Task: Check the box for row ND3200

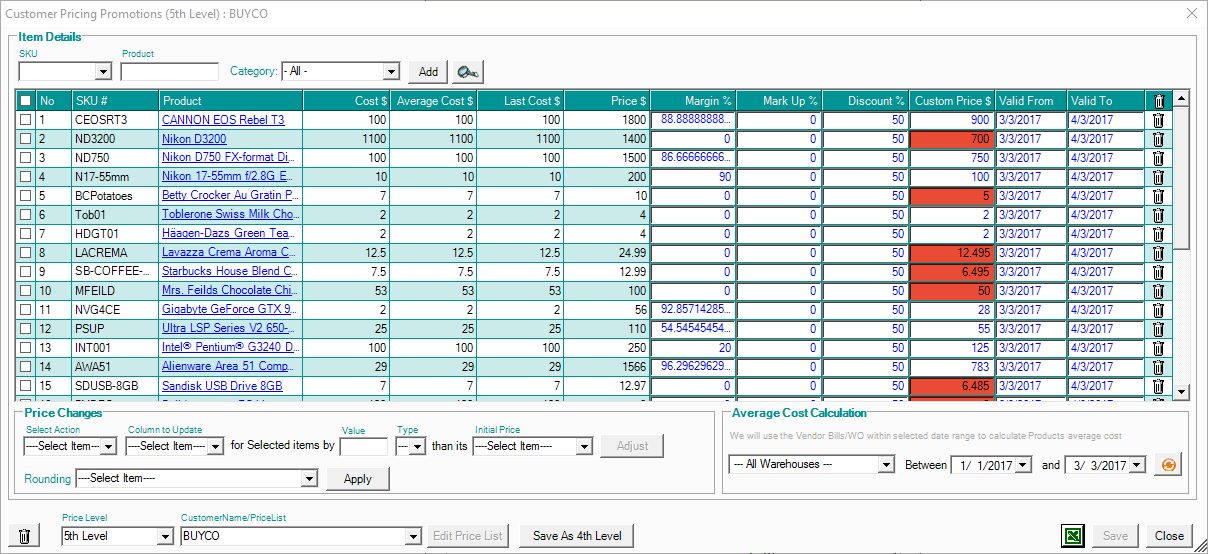Action: coord(25,139)
